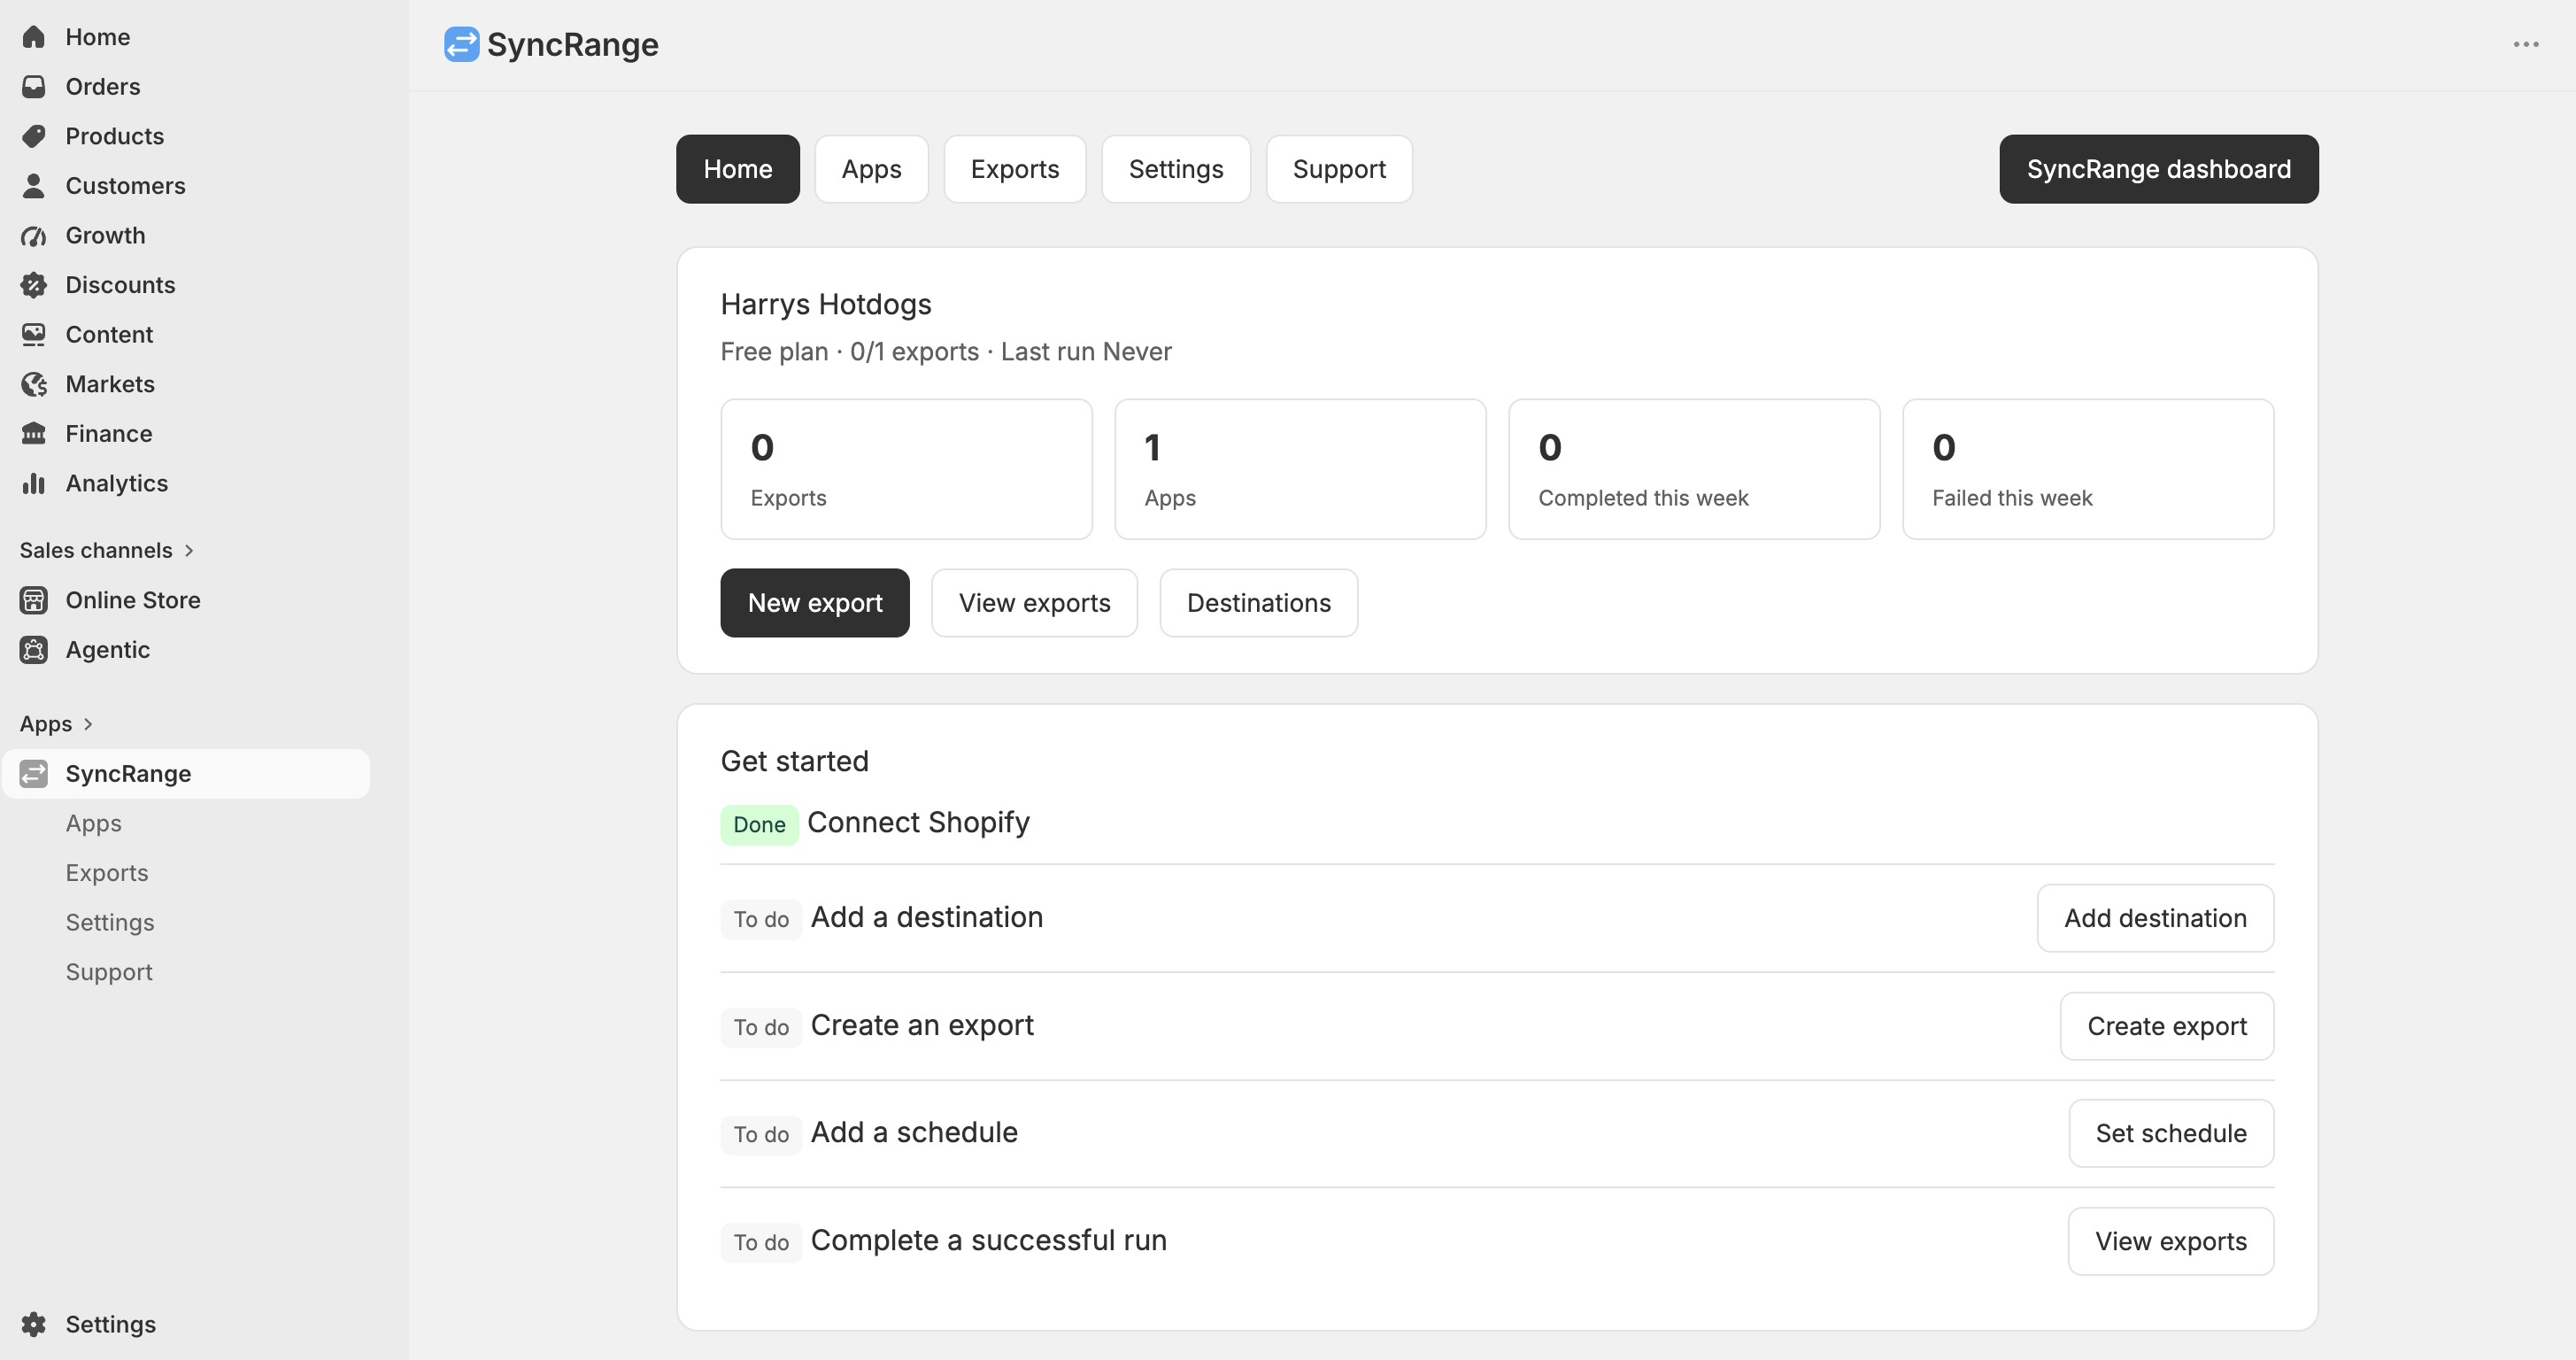Click the Content image icon
The height and width of the screenshot is (1360, 2576).
pyautogui.click(x=34, y=335)
